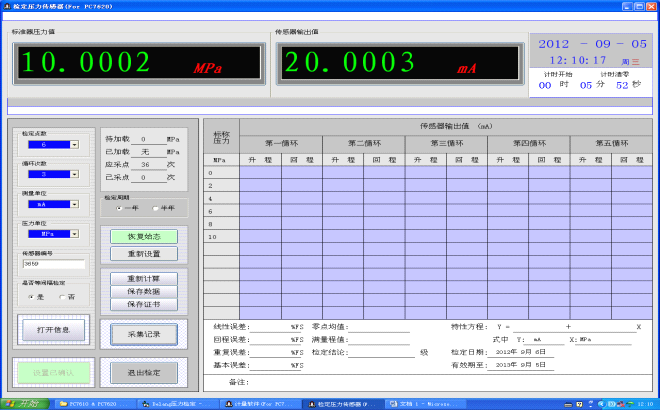Choose 是 for equal interval calibration

click(29, 297)
